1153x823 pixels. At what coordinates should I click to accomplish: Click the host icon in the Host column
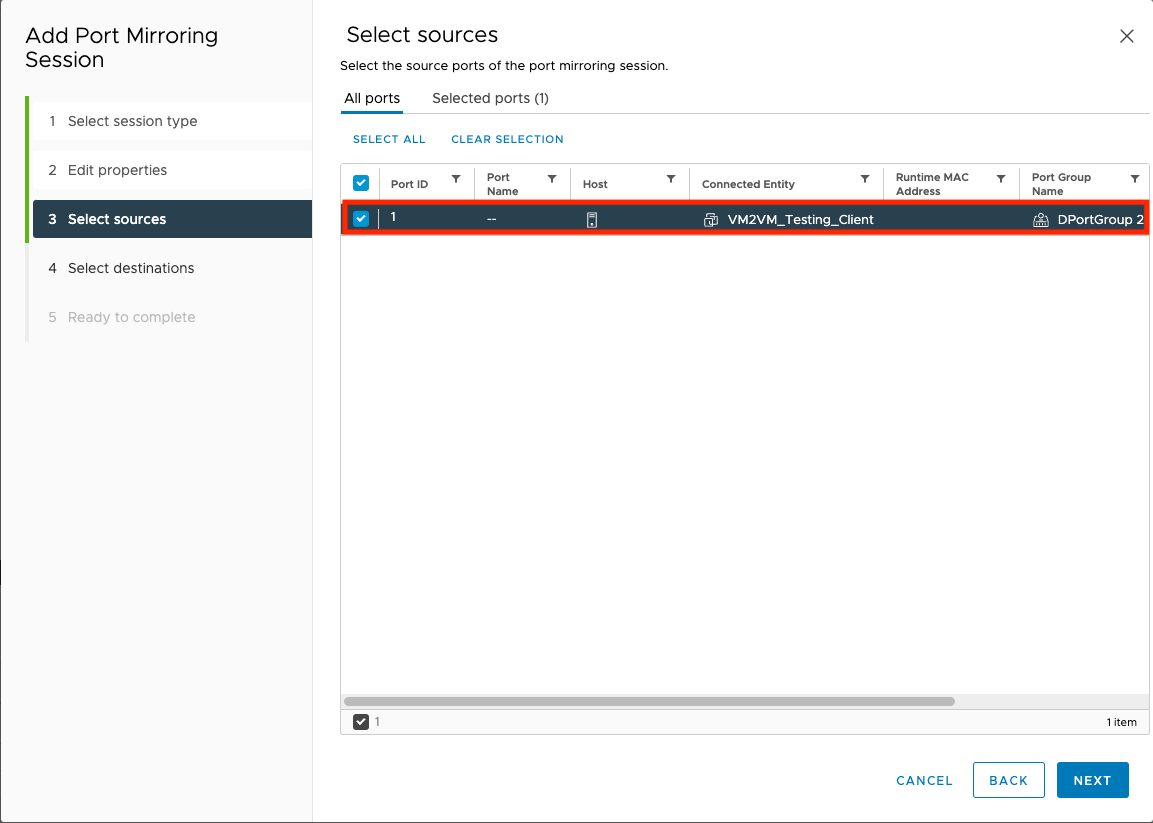[x=591, y=219]
